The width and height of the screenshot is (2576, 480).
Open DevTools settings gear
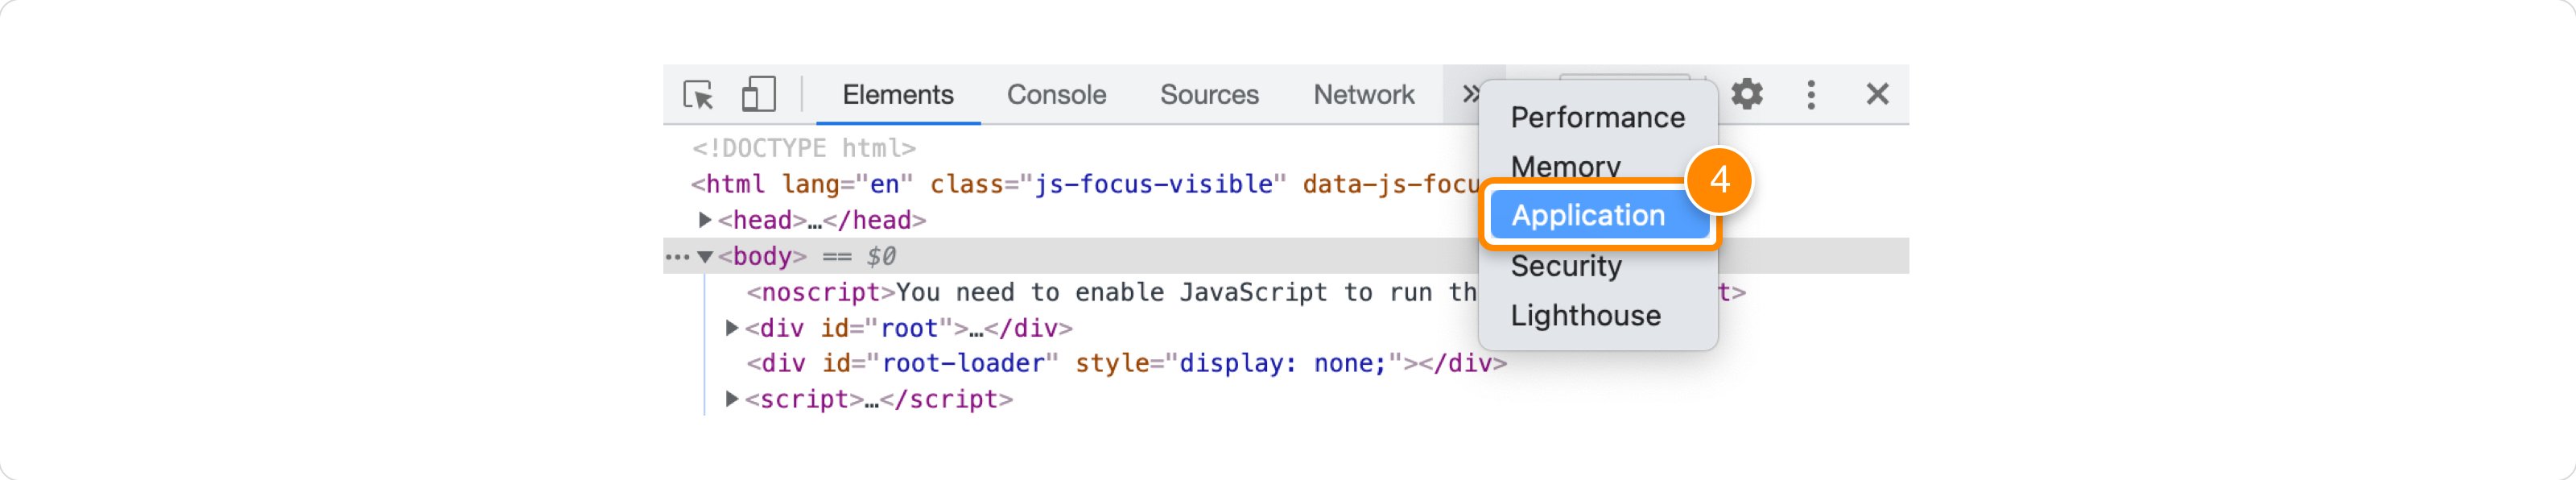[1747, 94]
